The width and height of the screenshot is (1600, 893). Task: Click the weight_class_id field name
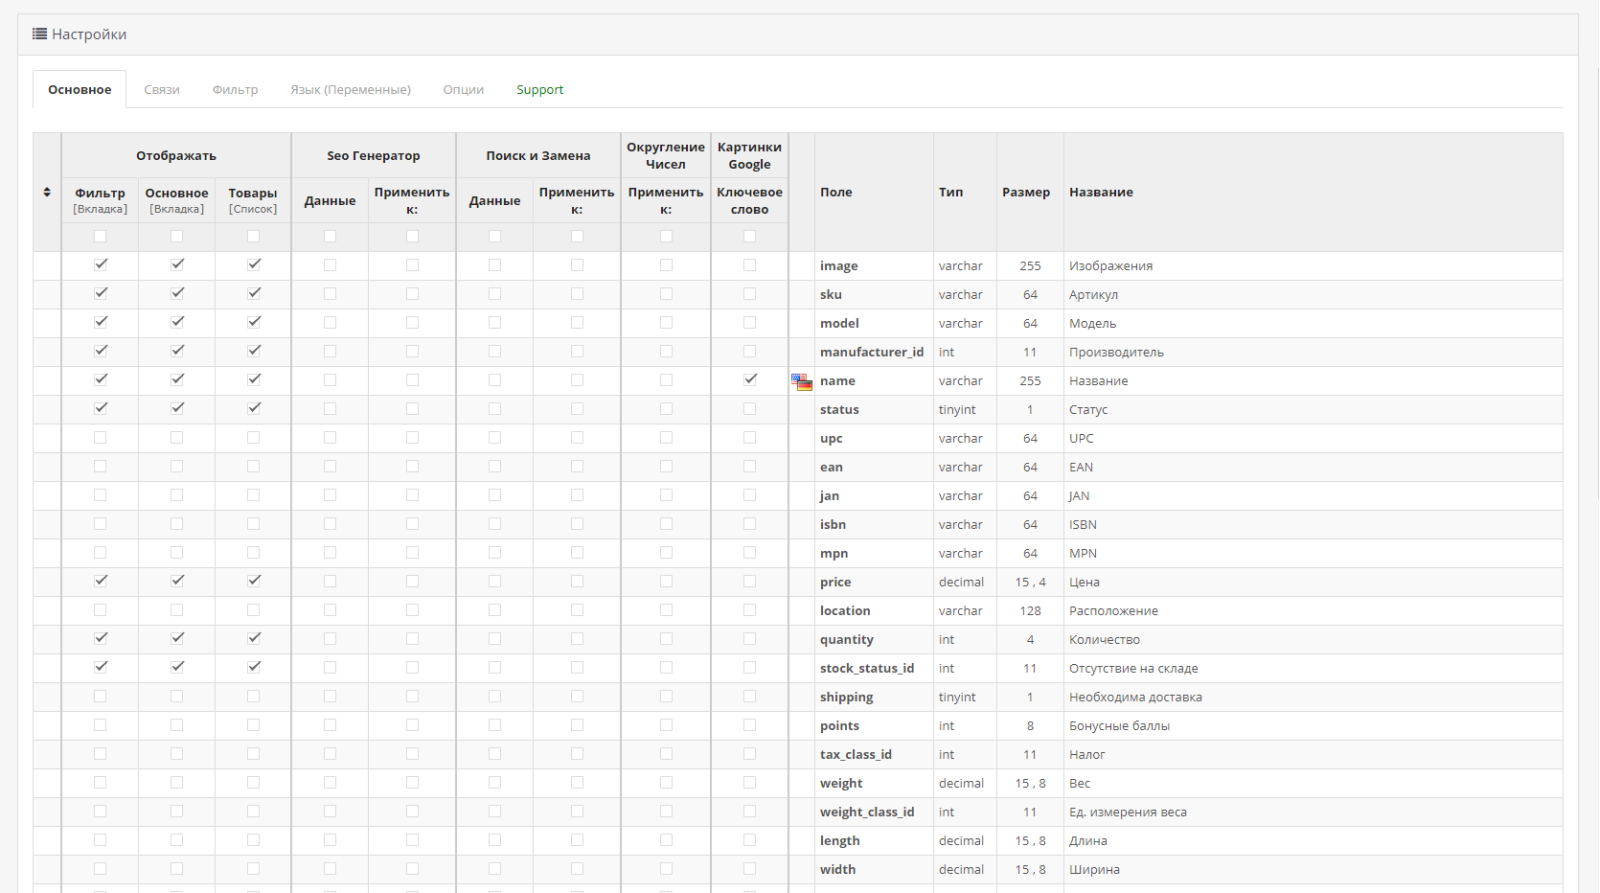[x=867, y=812]
